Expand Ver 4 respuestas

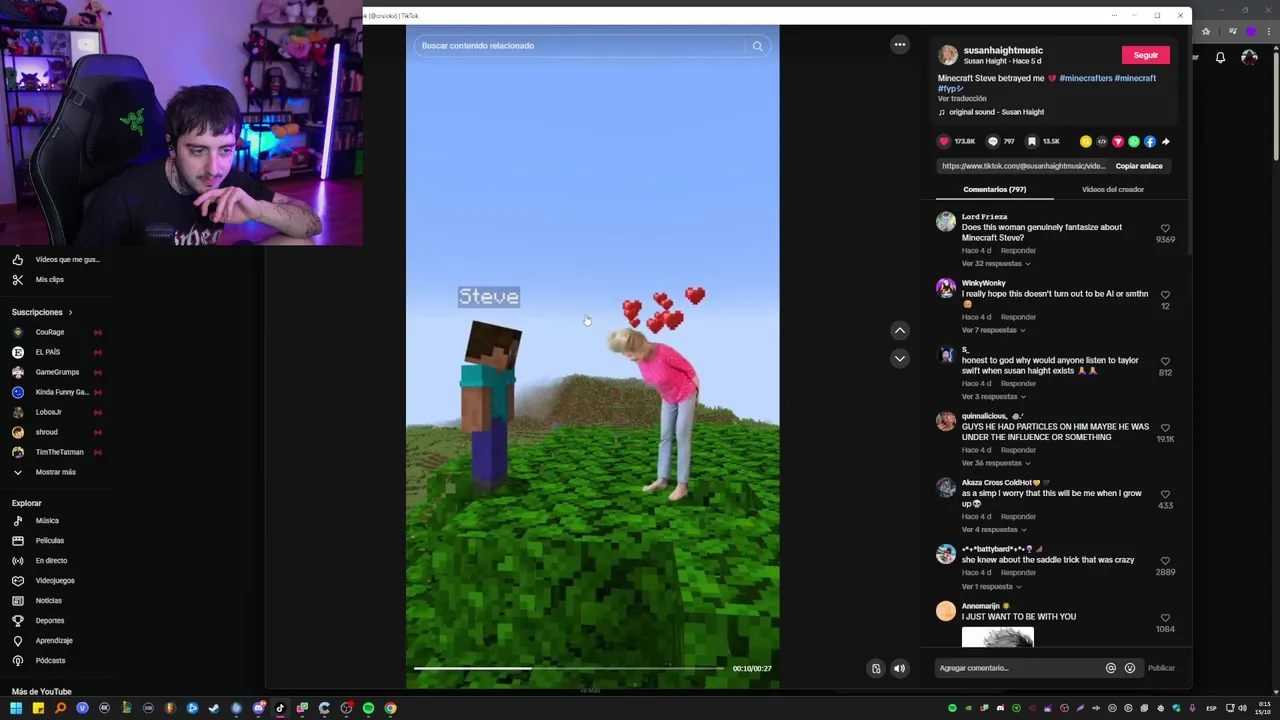coord(994,529)
